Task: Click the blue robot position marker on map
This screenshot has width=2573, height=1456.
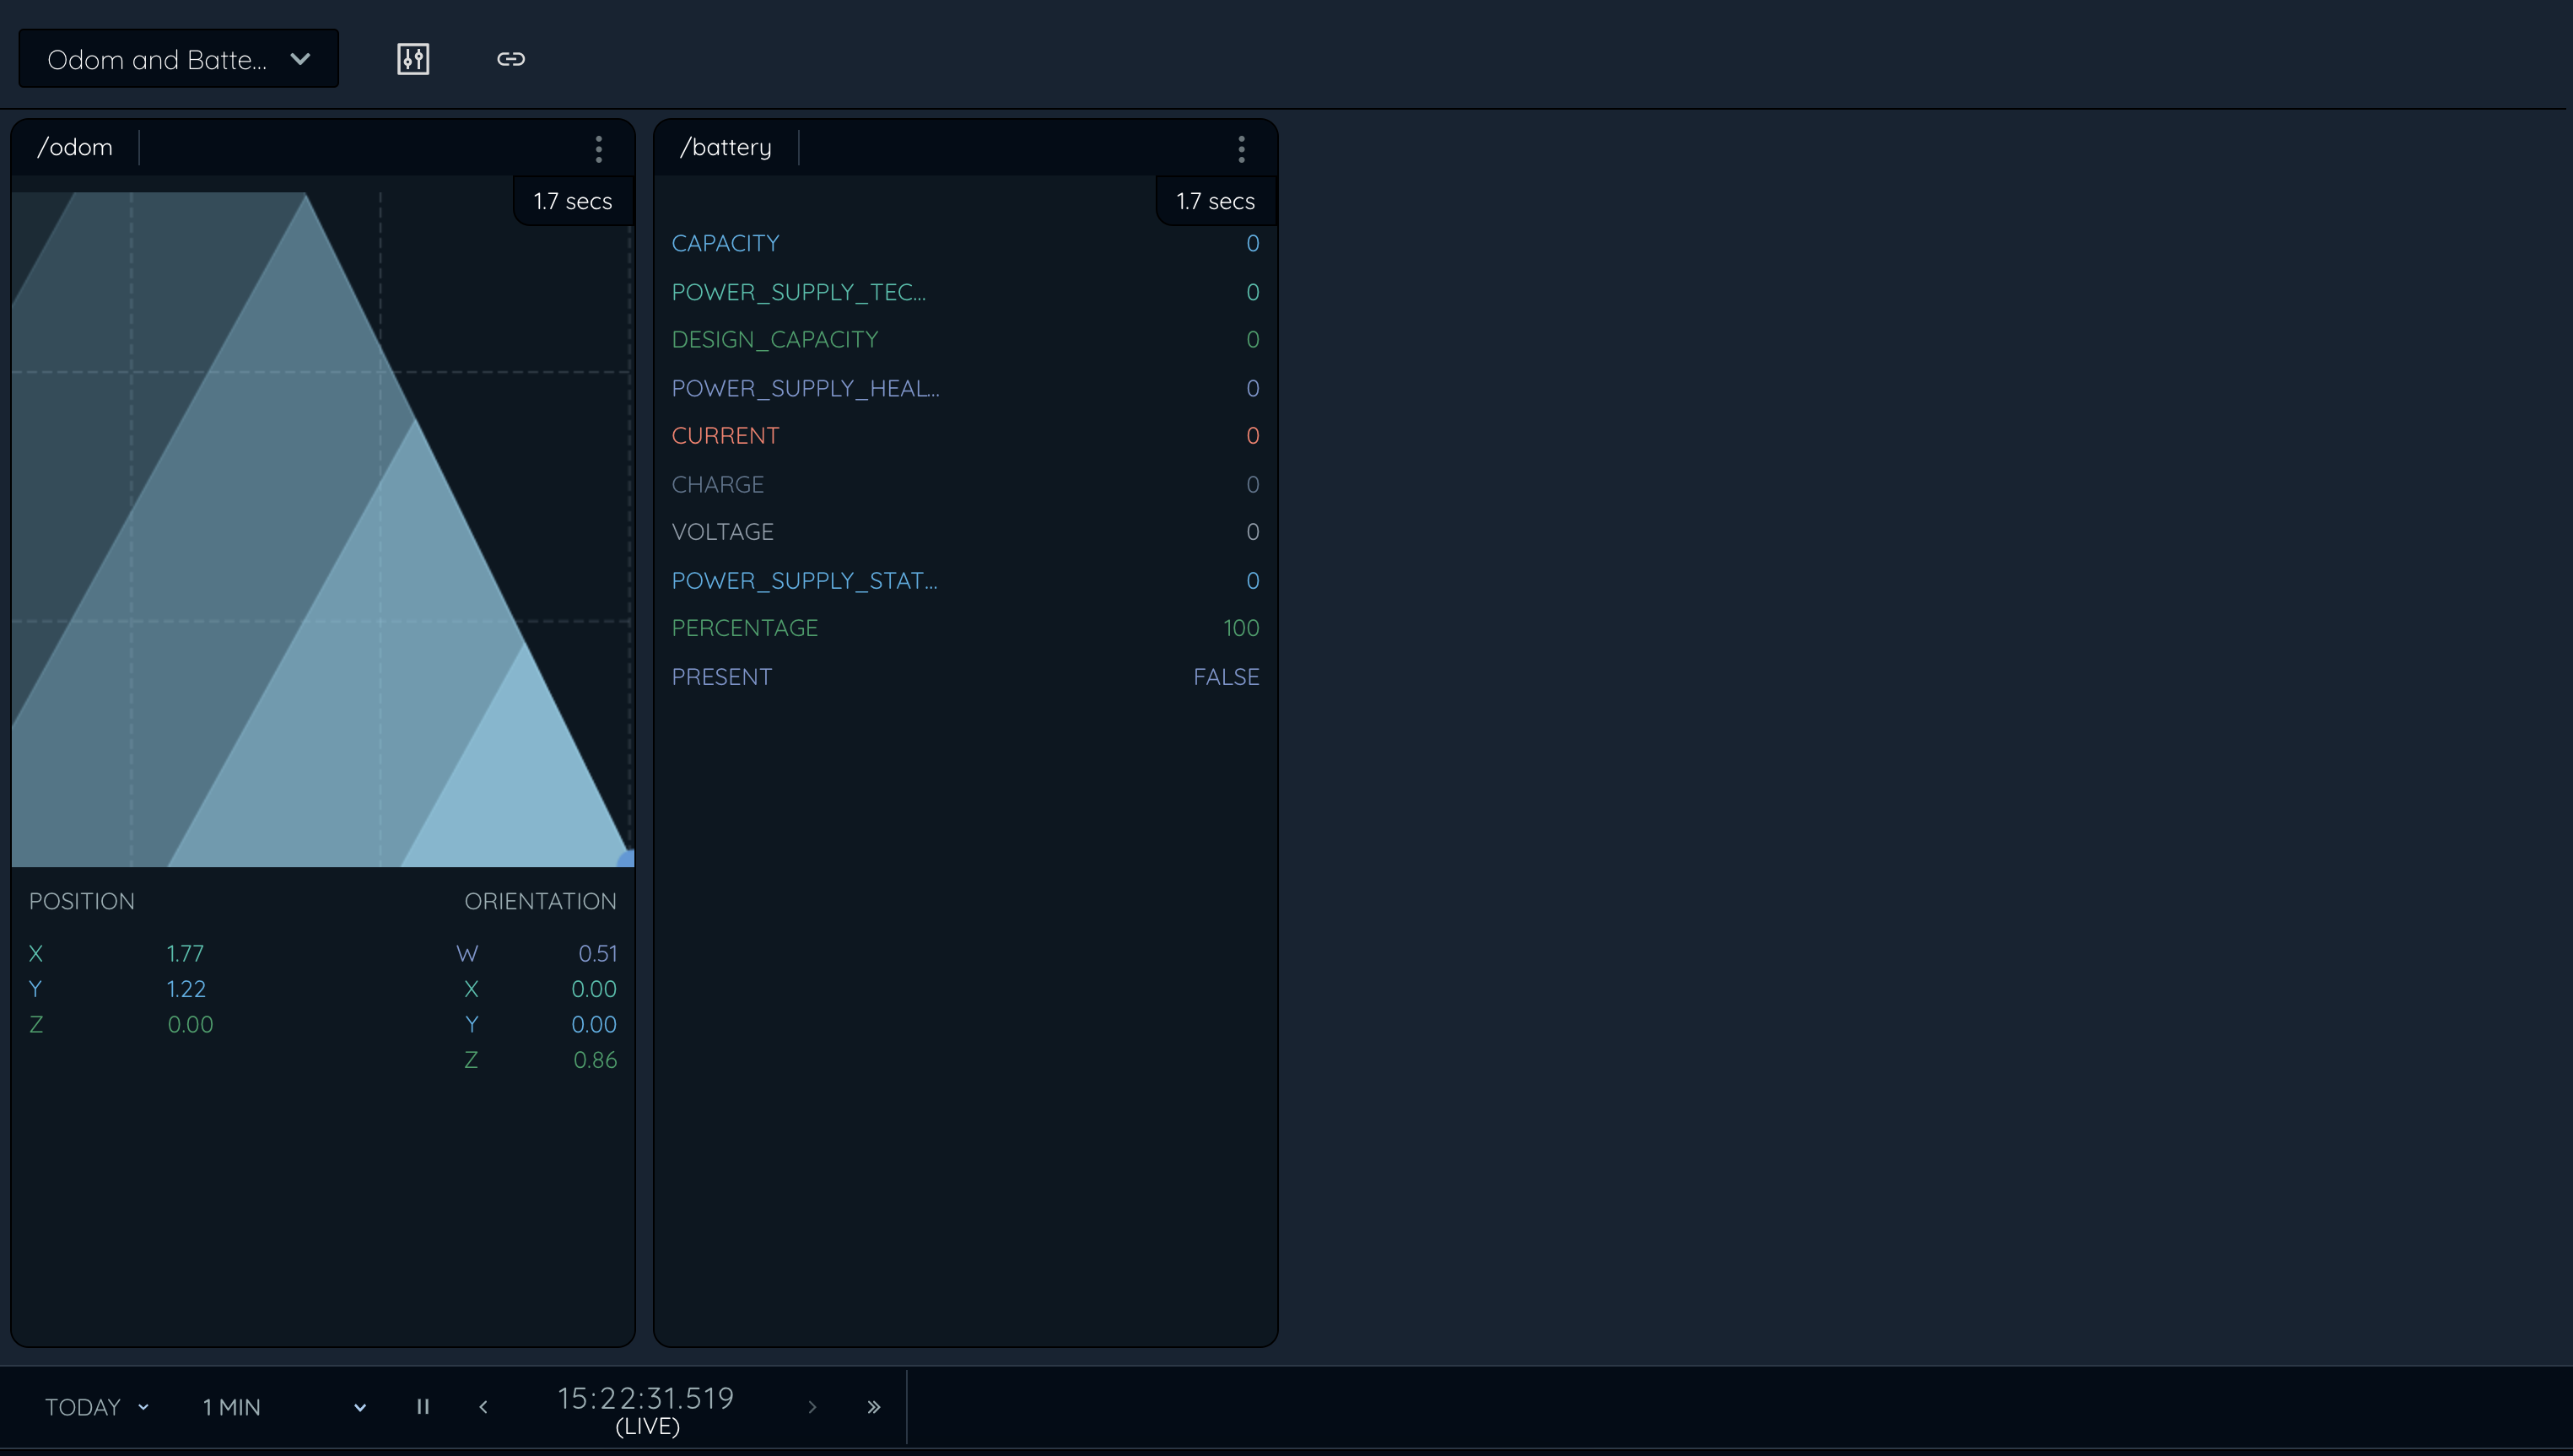Action: pyautogui.click(x=627, y=859)
